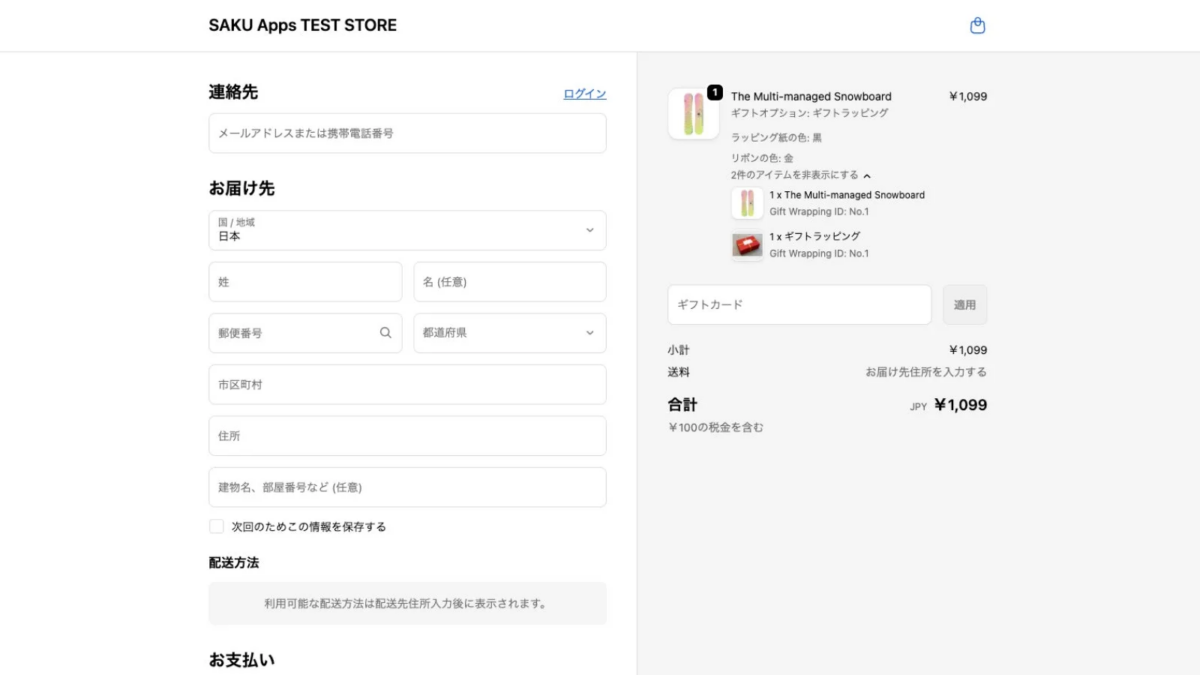Click the ギフトラッピング line item thumbnail

pos(747,245)
